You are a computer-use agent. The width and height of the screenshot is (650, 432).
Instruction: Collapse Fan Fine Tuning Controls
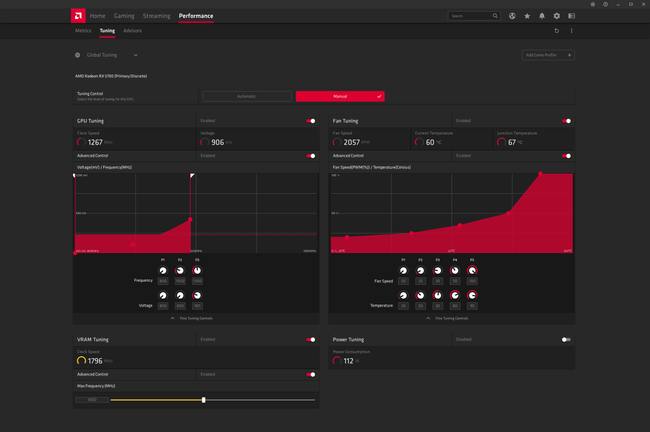click(x=447, y=318)
